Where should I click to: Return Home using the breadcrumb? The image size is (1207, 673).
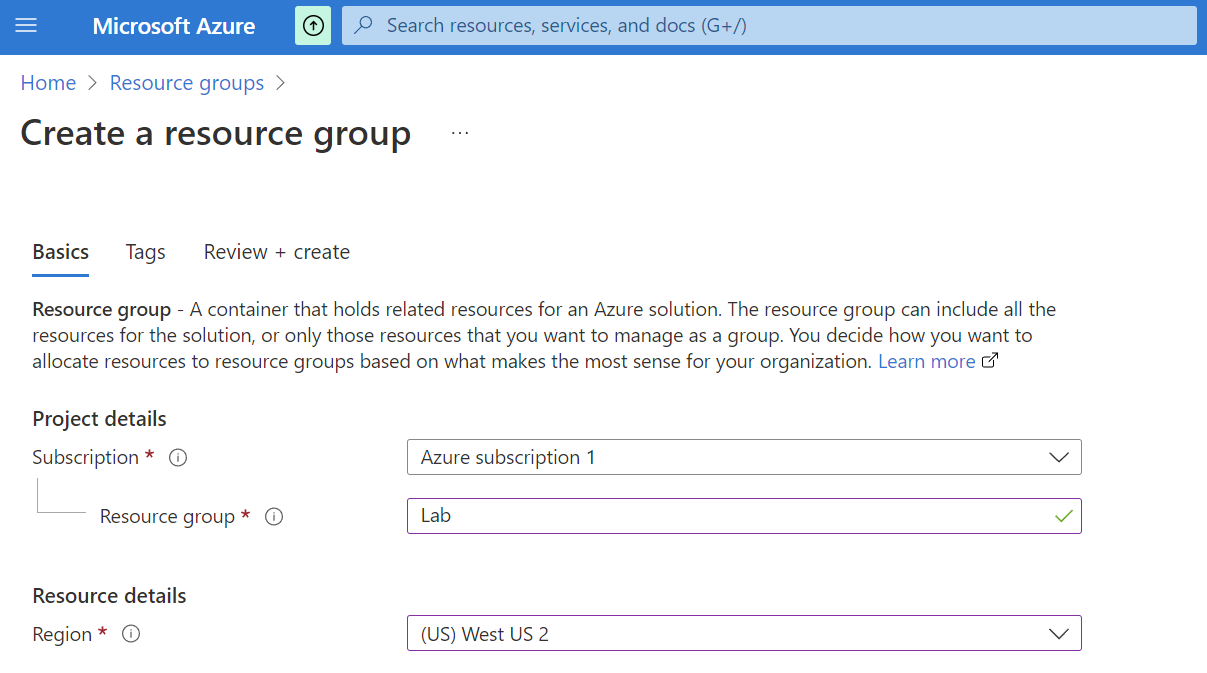point(48,82)
